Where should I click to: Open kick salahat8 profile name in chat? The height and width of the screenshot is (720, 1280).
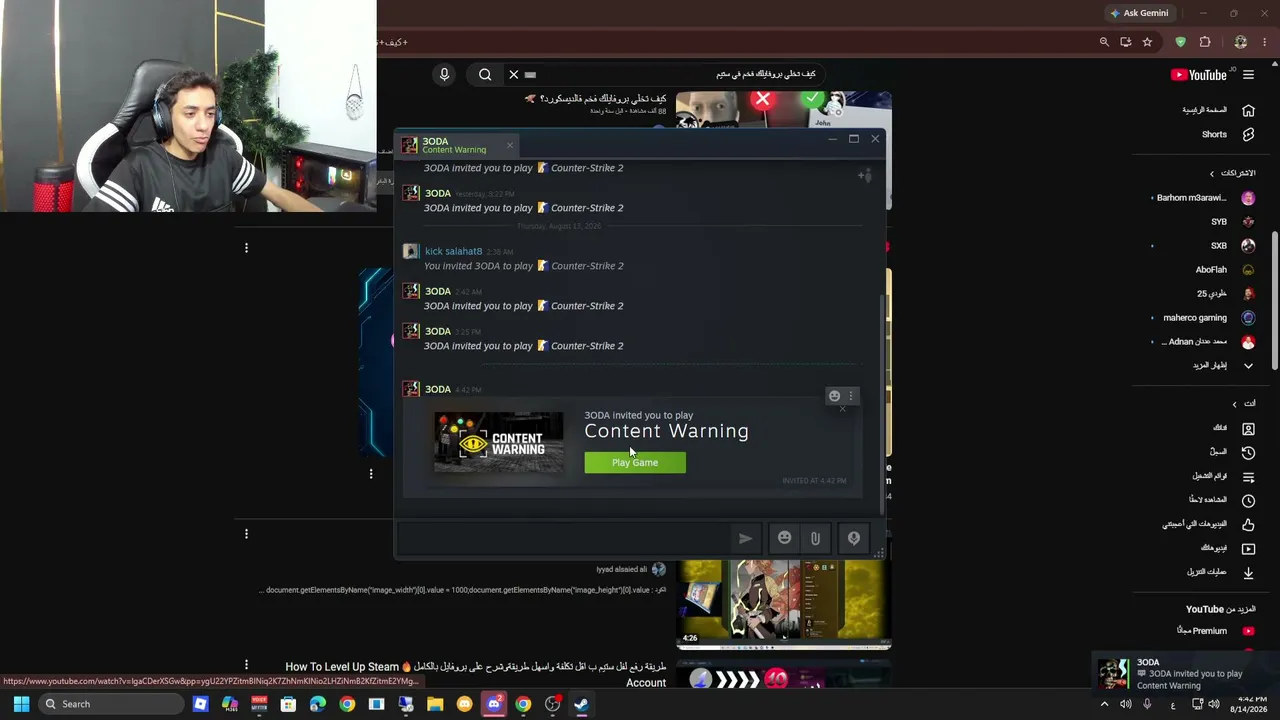(453, 251)
